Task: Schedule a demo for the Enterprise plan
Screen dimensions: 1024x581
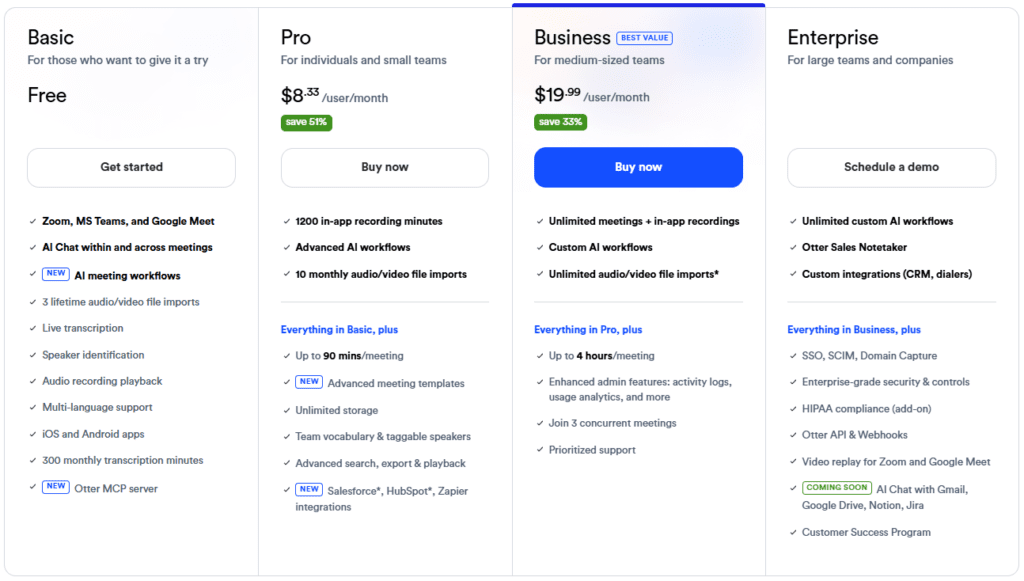Action: (891, 167)
